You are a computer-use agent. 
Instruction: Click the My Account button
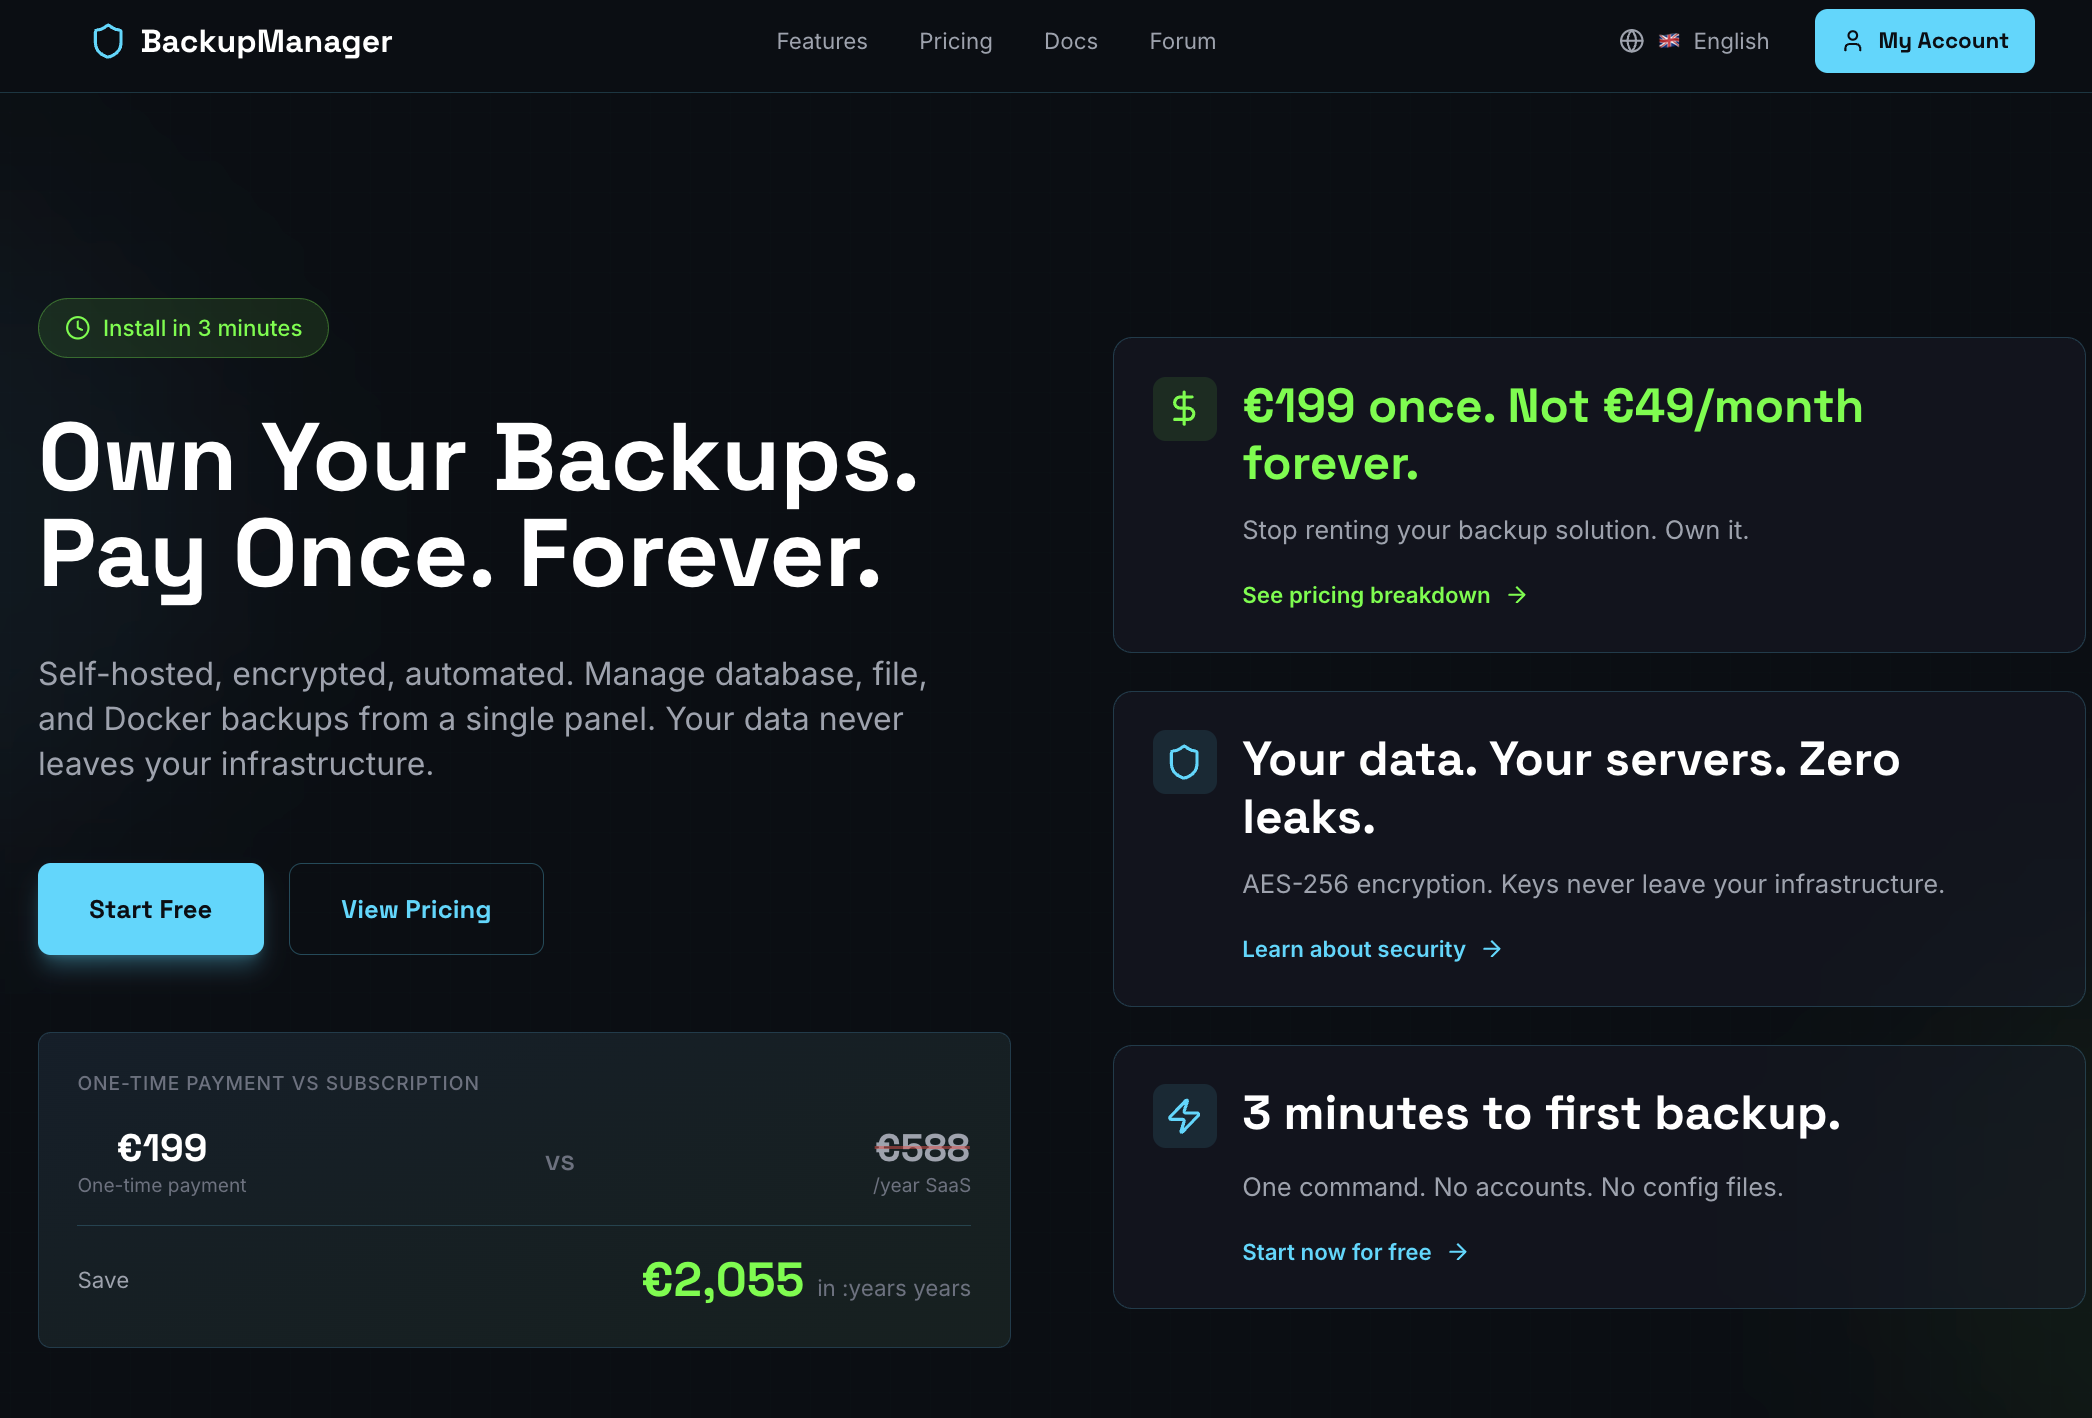(x=1923, y=41)
